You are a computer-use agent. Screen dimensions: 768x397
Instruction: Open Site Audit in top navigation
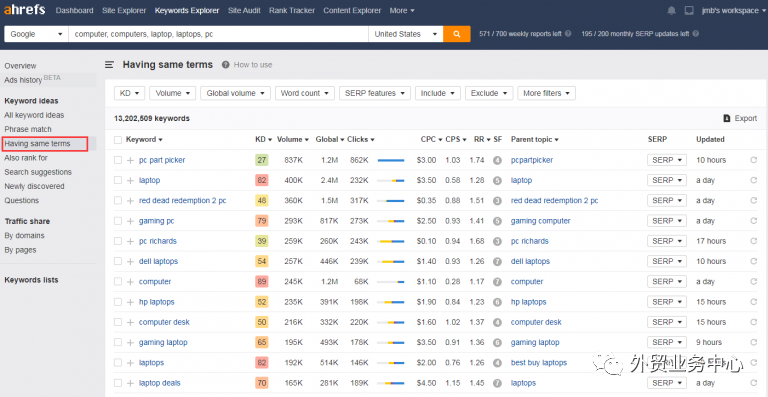244,10
